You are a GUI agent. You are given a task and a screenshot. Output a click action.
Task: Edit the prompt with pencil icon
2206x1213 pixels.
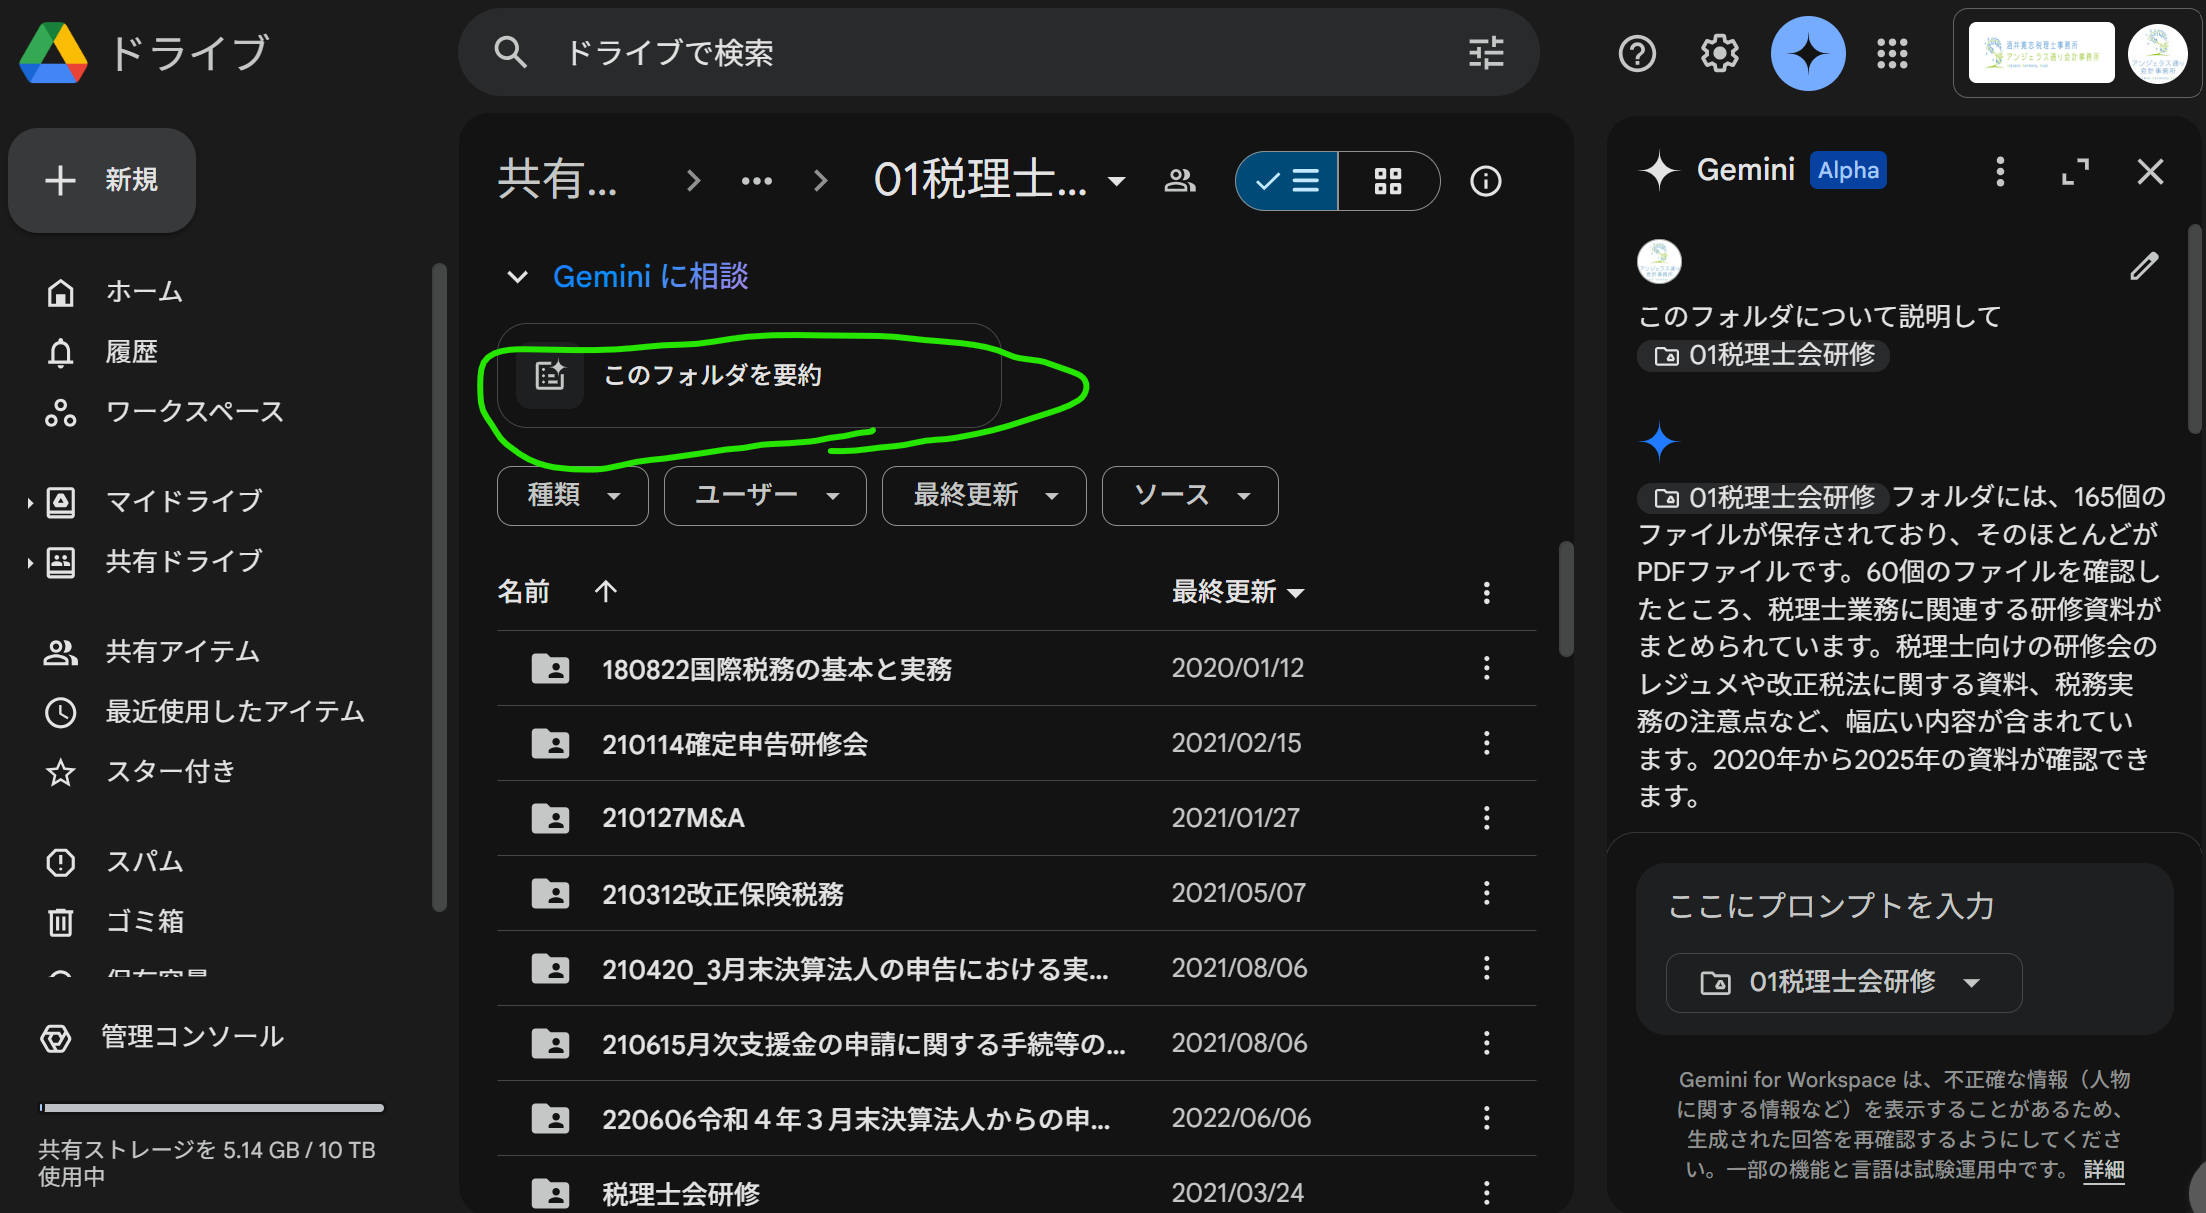[2144, 265]
